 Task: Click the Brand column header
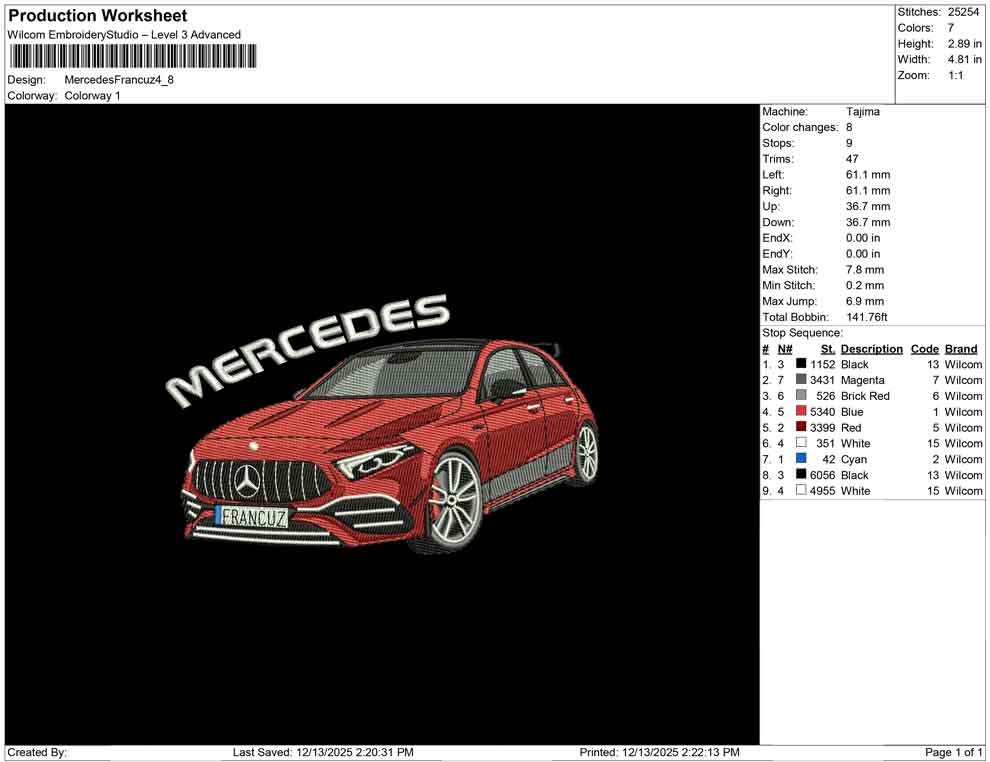point(960,348)
